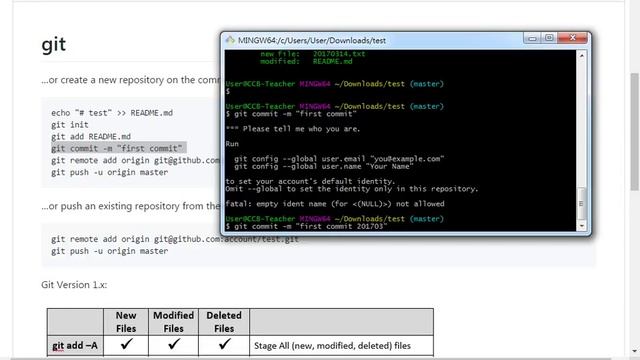Image resolution: width=640 pixels, height=360 pixels.
Task: Click the browser page vertical scrollbar thumb
Action: coord(634,131)
